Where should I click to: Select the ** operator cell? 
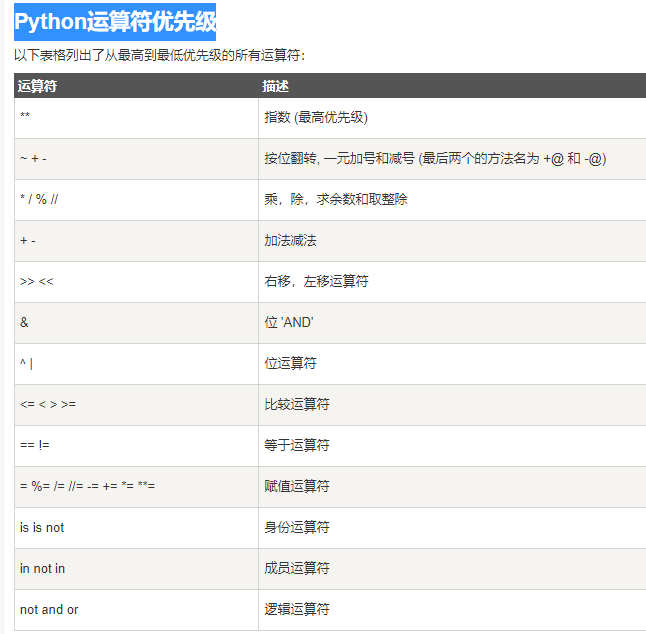pos(136,118)
